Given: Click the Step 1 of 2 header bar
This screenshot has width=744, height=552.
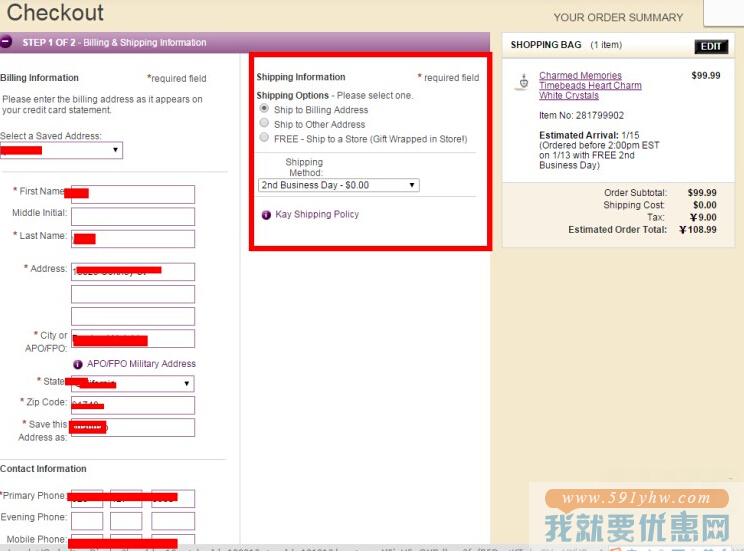Looking at the screenshot, I should coord(245,42).
